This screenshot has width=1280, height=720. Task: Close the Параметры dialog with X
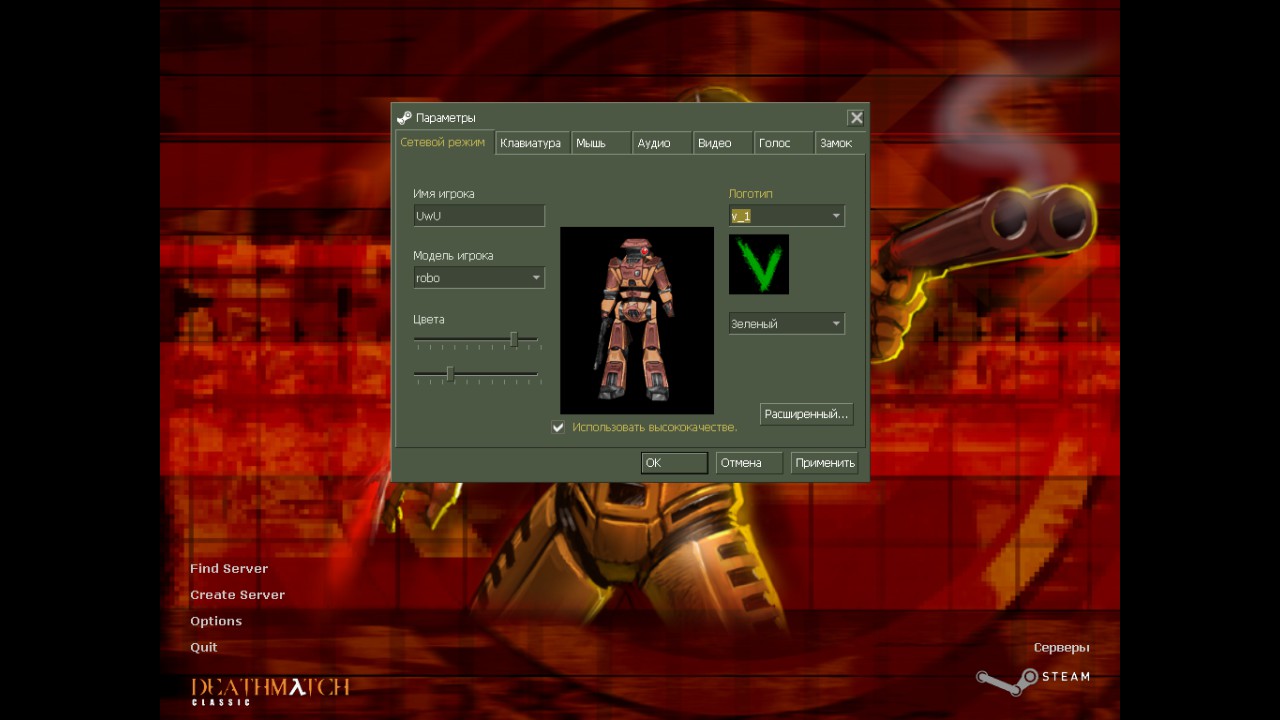tap(856, 118)
